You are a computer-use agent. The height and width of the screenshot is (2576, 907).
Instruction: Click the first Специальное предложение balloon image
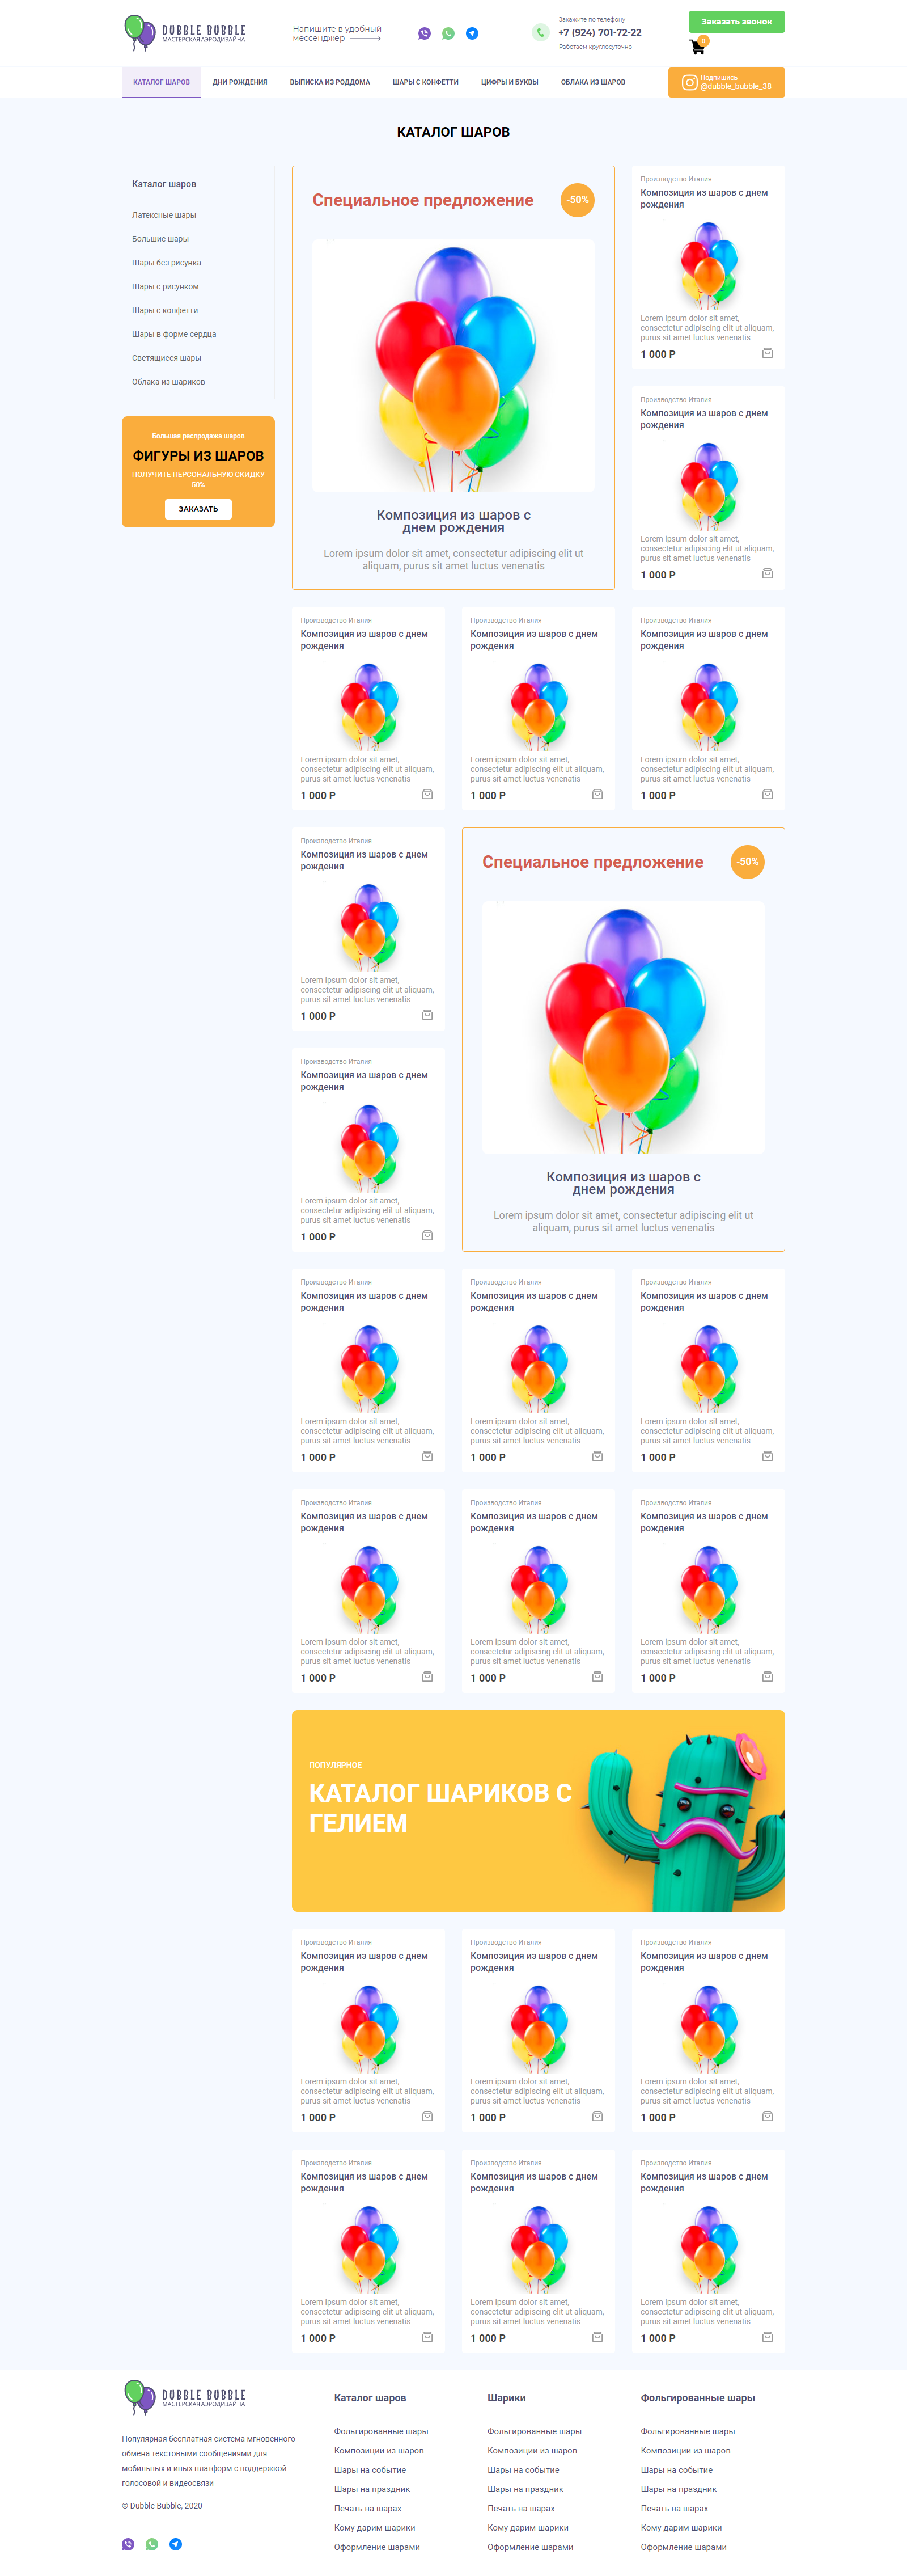(x=453, y=365)
